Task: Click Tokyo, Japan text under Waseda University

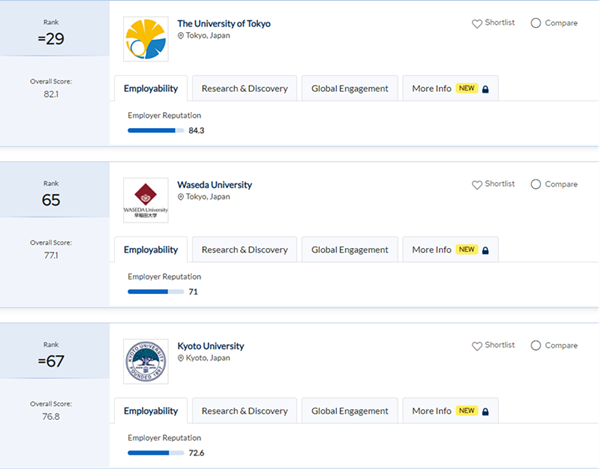Action: [x=208, y=197]
